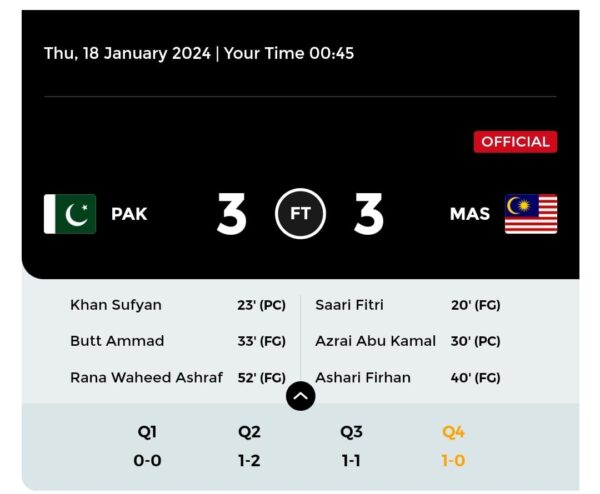
Task: Click the Malaysia flag icon
Action: click(x=531, y=214)
